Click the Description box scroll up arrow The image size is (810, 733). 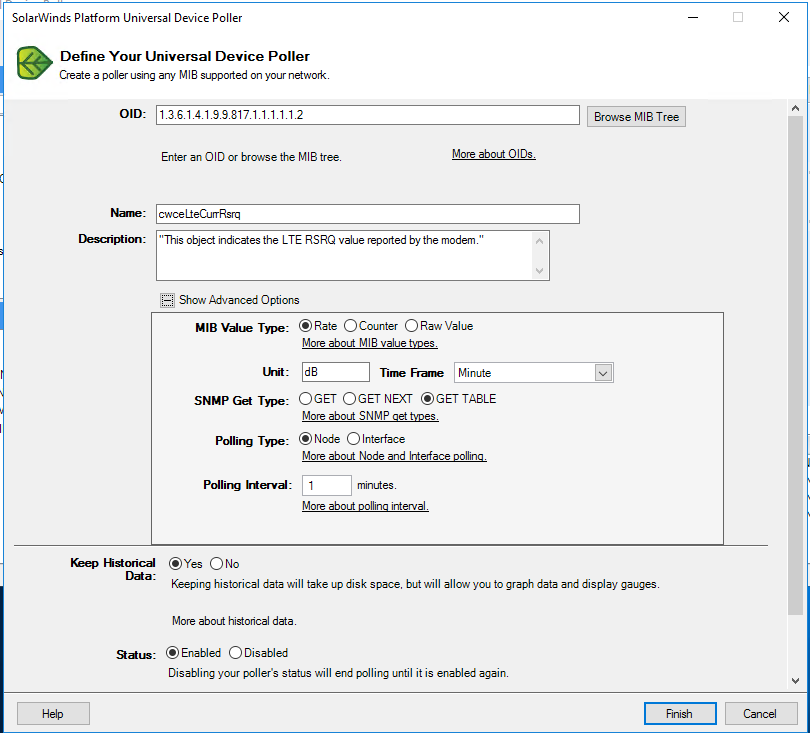coord(539,241)
